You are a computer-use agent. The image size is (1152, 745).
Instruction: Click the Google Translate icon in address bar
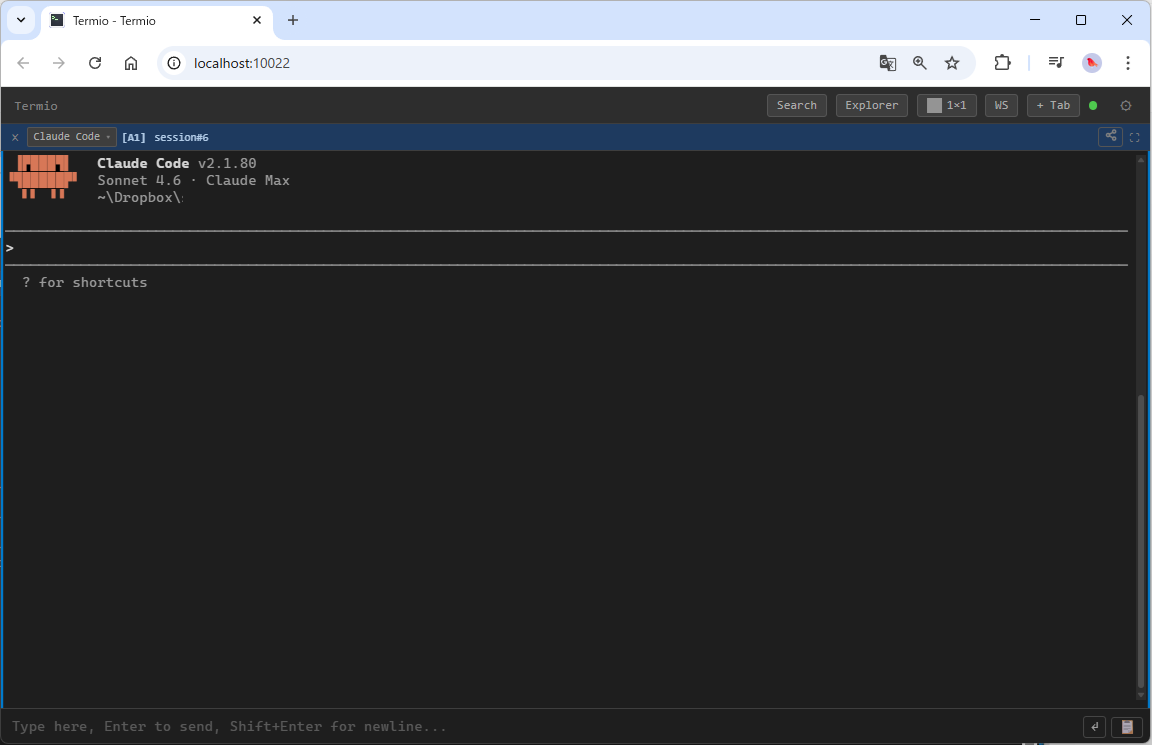887,62
